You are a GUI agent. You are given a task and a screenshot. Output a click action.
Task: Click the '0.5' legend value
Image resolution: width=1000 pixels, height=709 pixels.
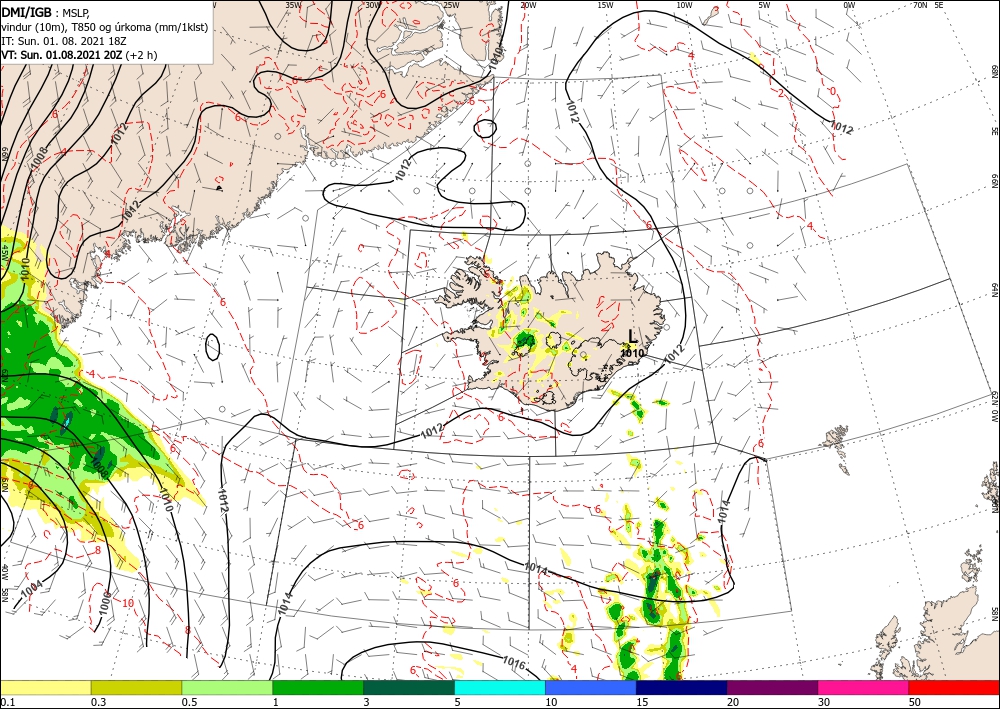click(x=189, y=702)
